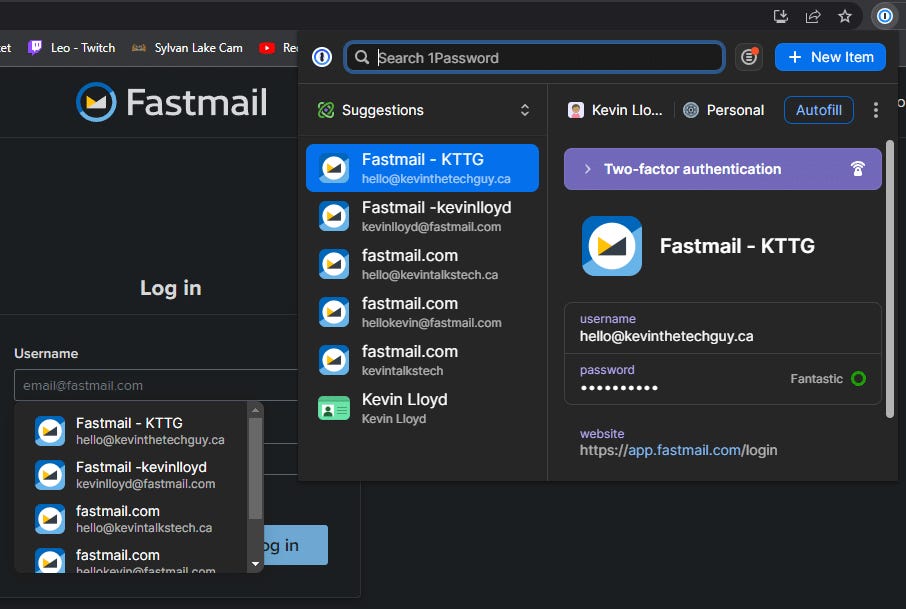Click the Fastmail logo on login page
The height and width of the screenshot is (609, 906).
click(172, 102)
